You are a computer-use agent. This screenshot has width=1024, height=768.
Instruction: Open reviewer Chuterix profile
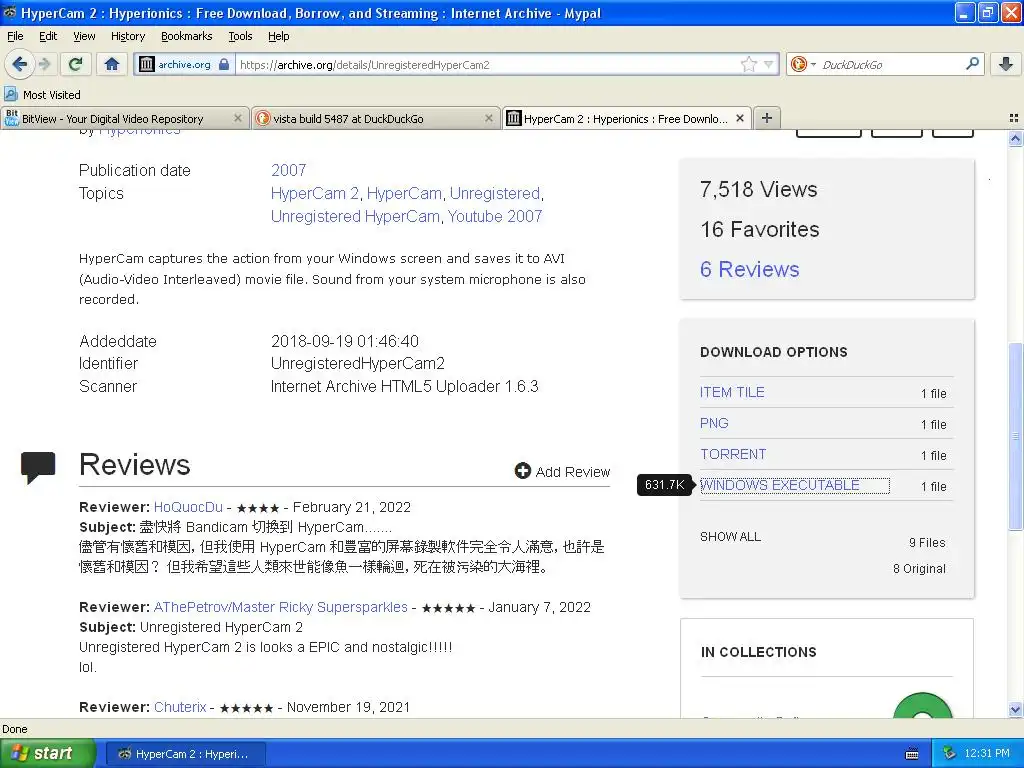(x=180, y=707)
